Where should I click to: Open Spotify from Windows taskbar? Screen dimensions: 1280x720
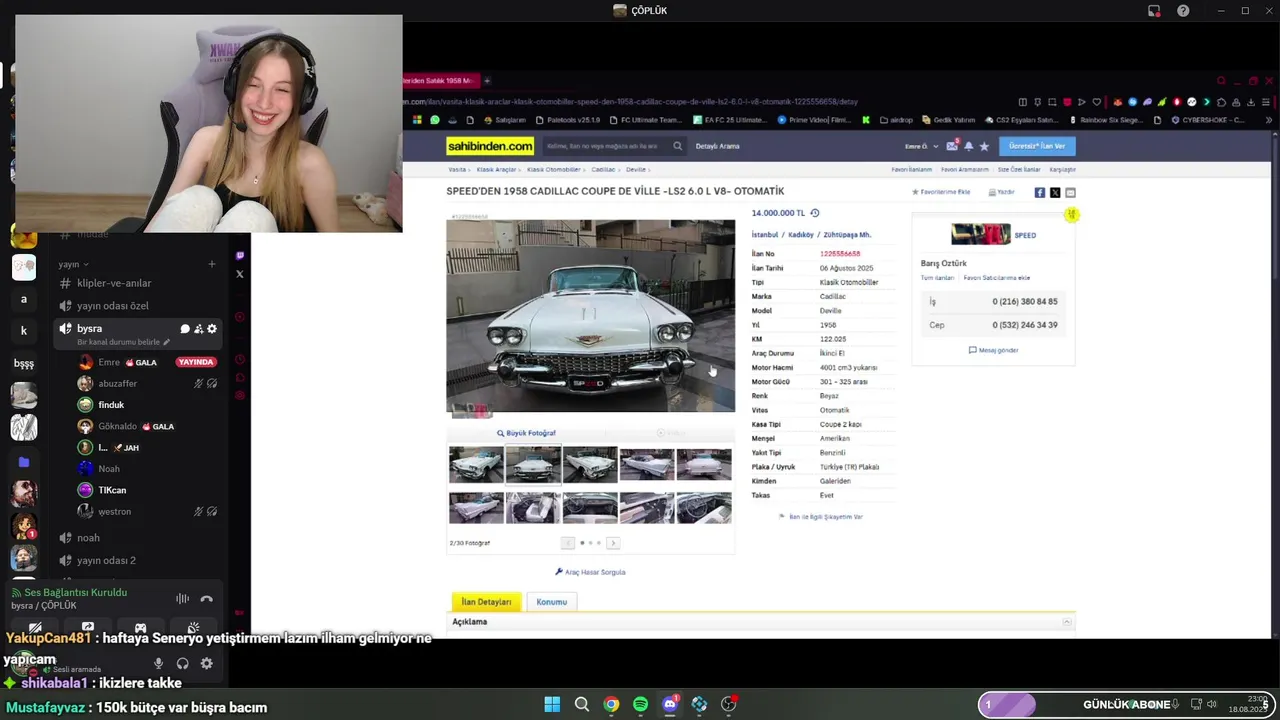[x=640, y=704]
